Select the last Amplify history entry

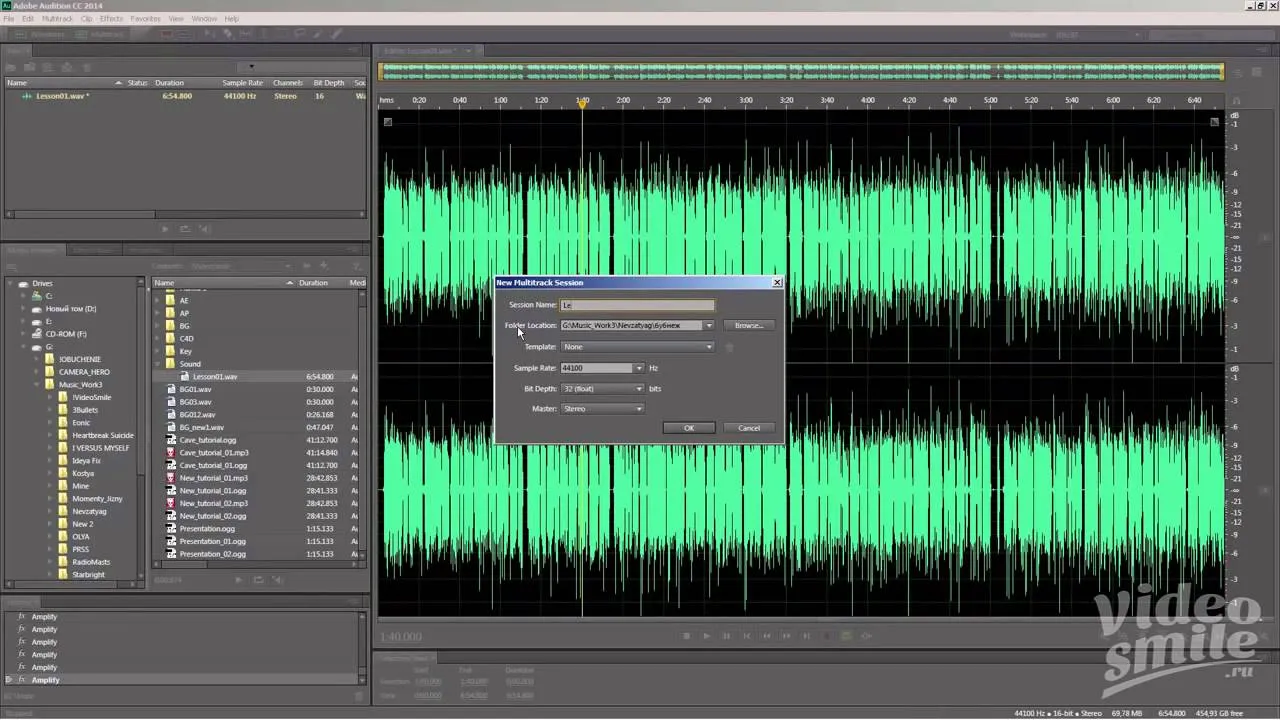pos(45,680)
